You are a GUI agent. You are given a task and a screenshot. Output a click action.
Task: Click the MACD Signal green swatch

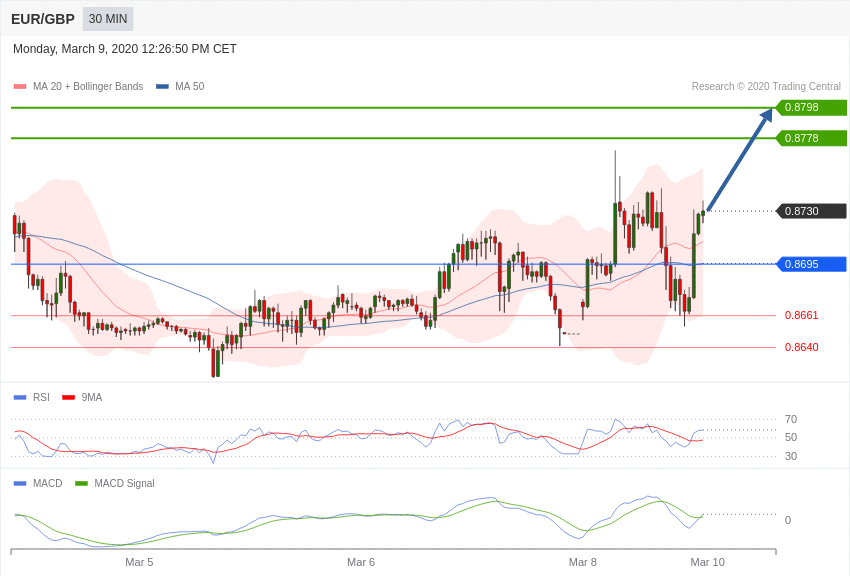pyautogui.click(x=81, y=483)
